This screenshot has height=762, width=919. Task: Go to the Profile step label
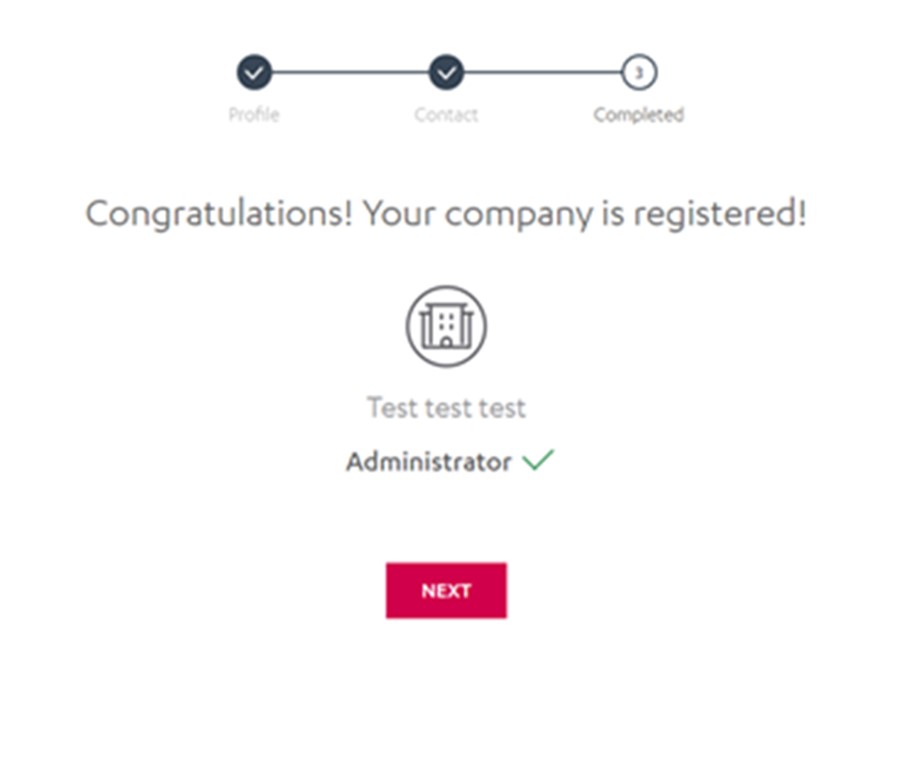click(254, 115)
